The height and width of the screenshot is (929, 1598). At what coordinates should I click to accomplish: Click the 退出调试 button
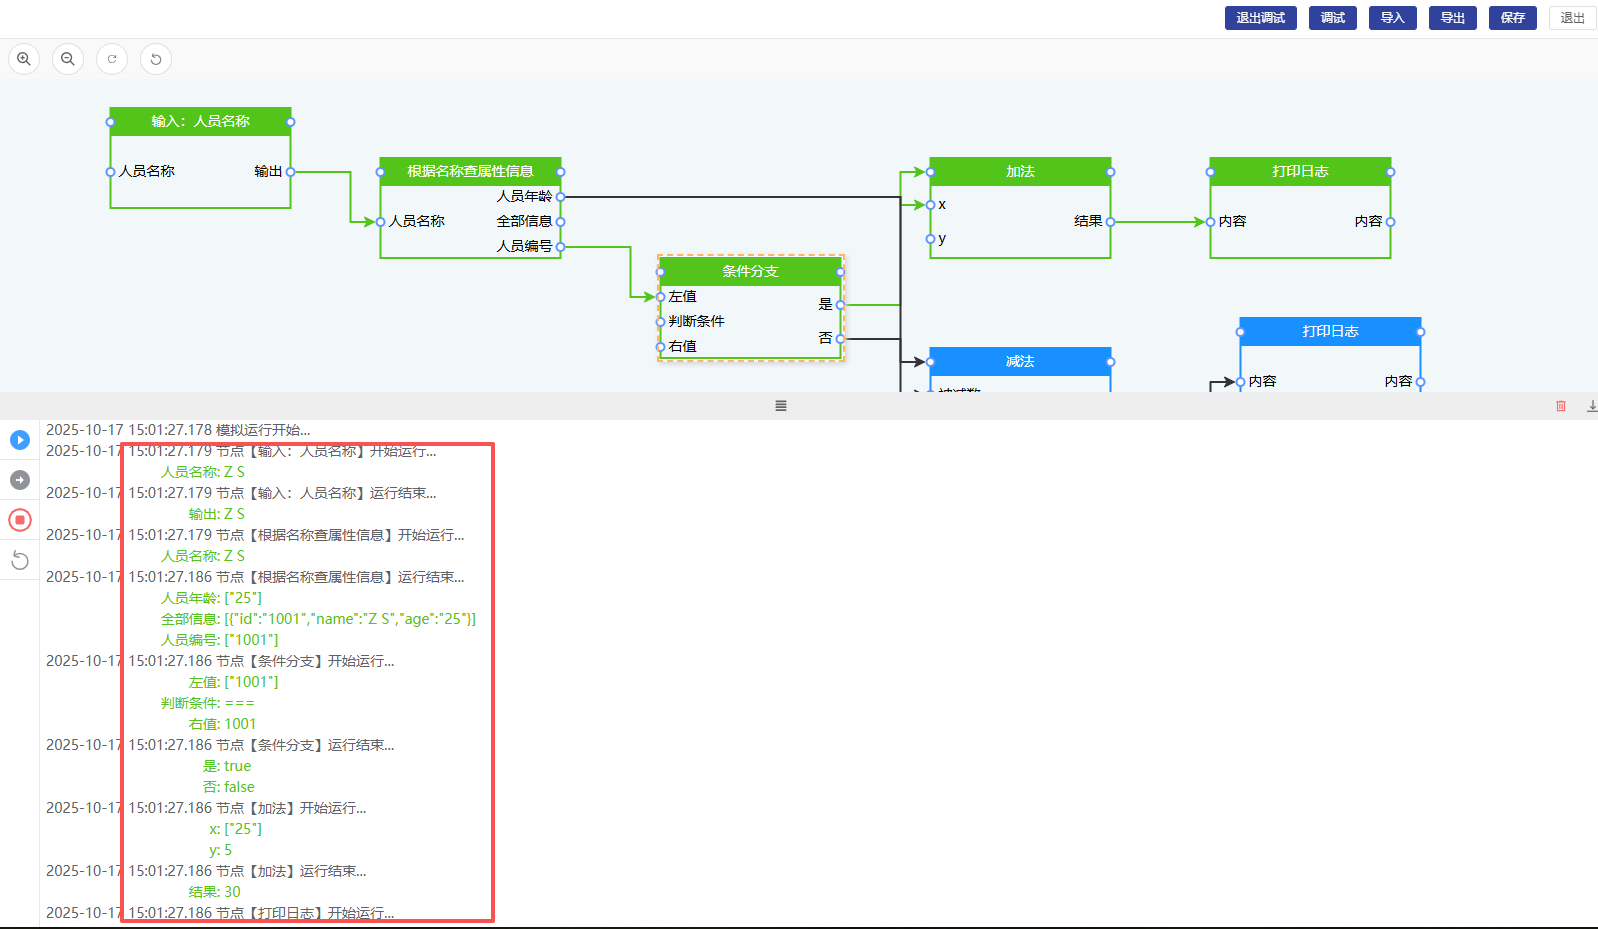click(x=1260, y=18)
